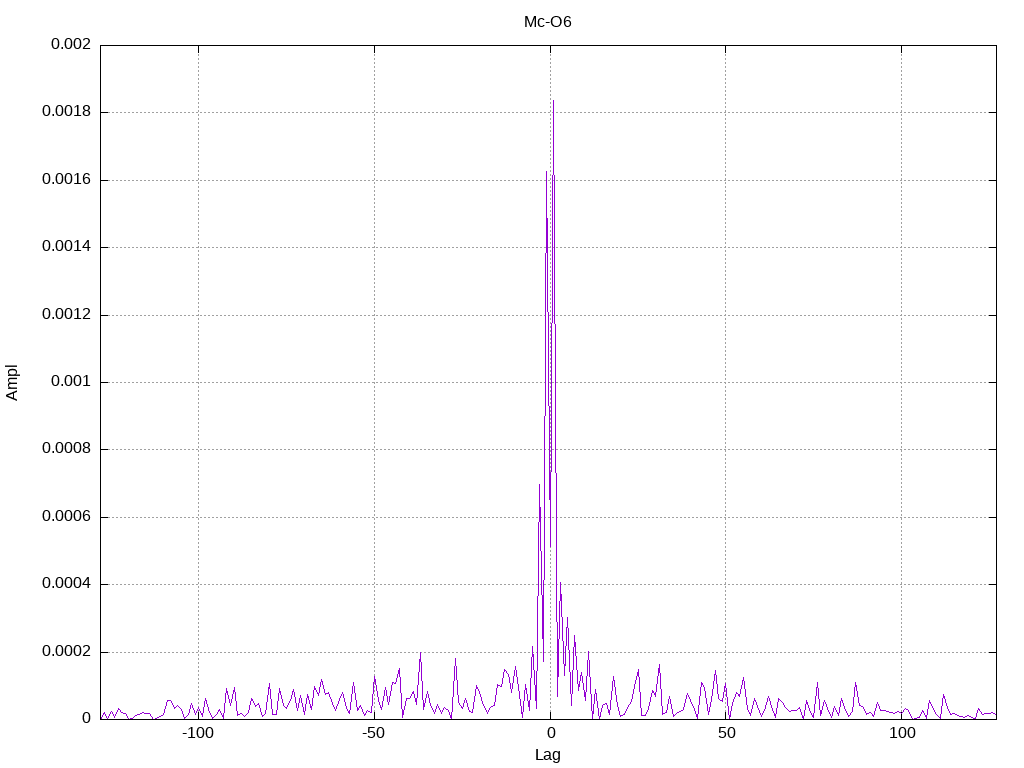Click the Lag x-axis label
Viewport: 1024px width, 768px height.
(x=547, y=755)
